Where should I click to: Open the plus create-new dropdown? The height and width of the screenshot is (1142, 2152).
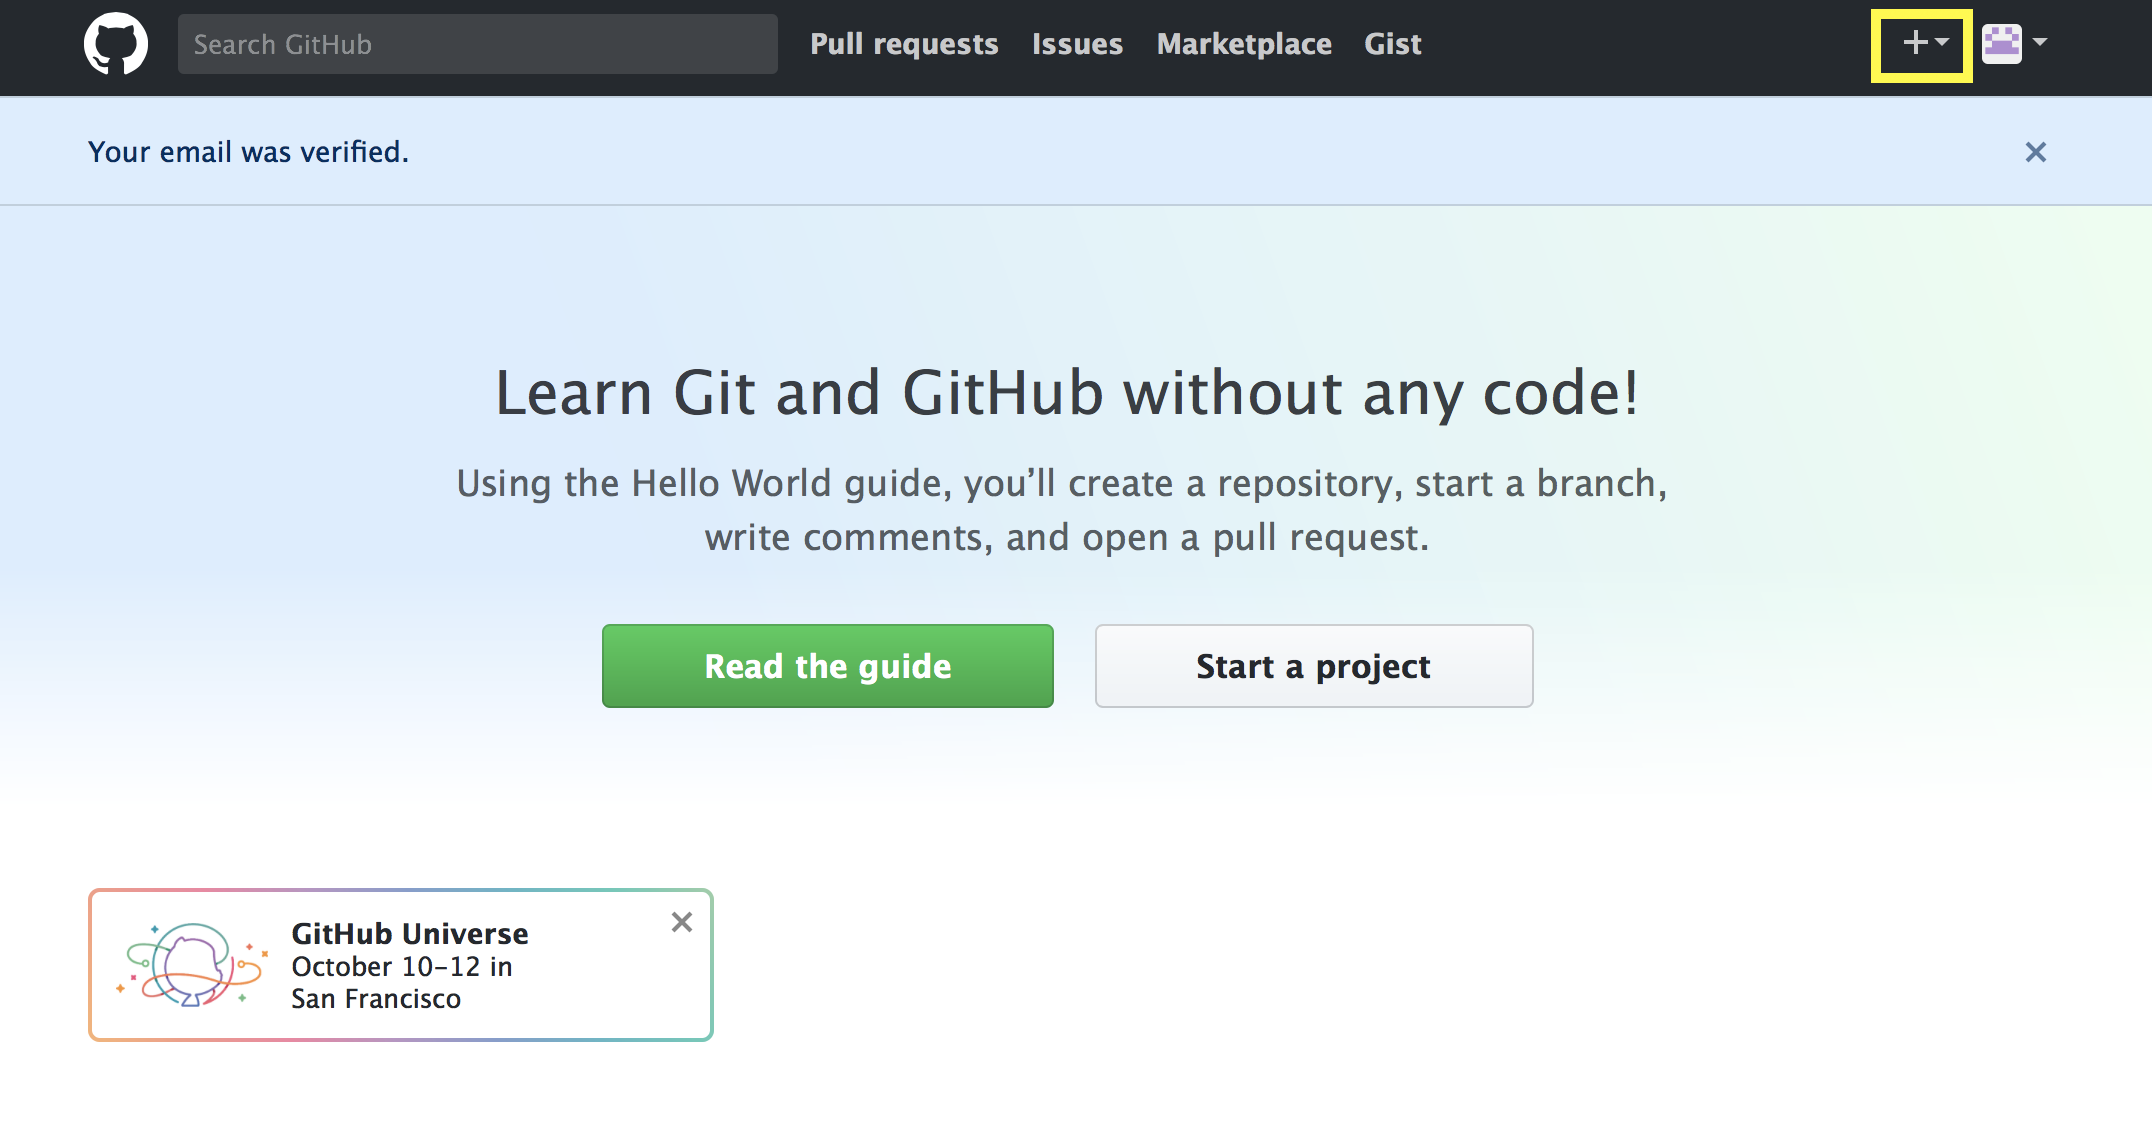[1924, 43]
